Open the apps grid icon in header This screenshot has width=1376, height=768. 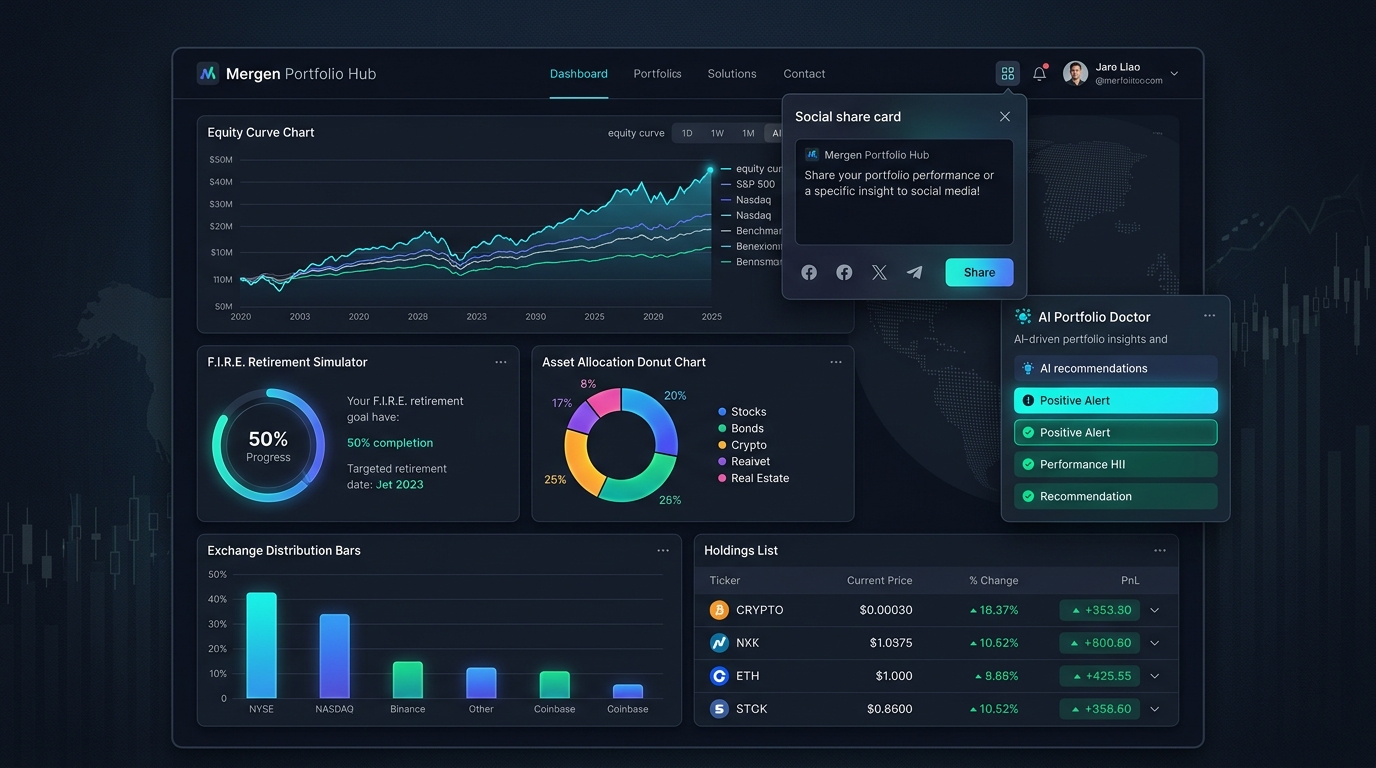click(x=1008, y=73)
